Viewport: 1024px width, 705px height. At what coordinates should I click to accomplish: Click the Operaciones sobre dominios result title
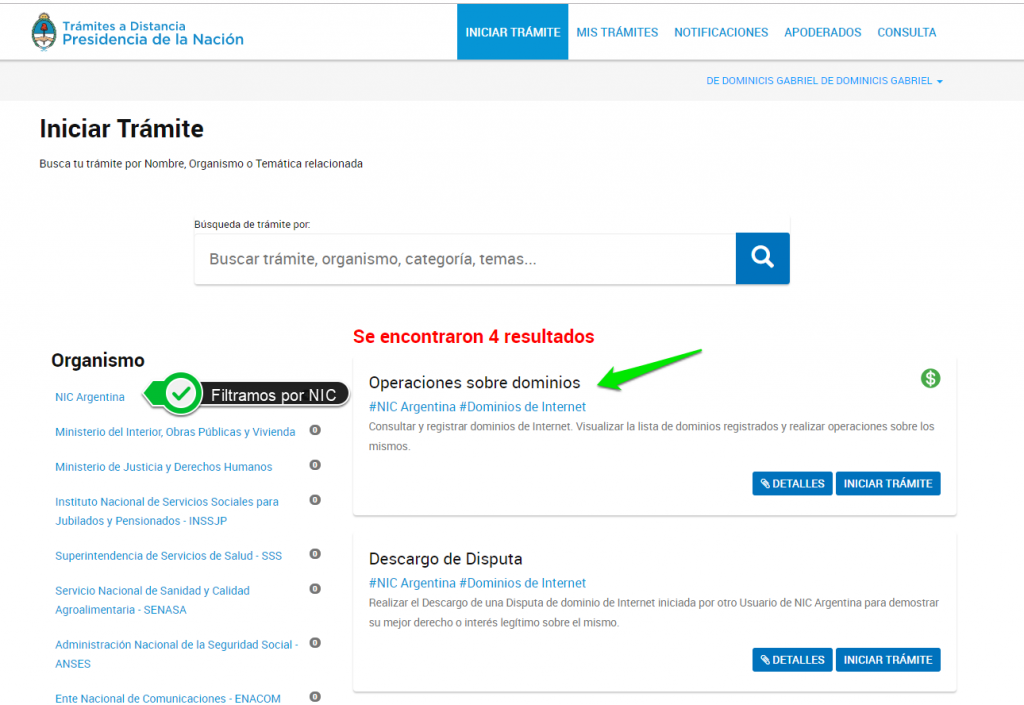point(474,383)
